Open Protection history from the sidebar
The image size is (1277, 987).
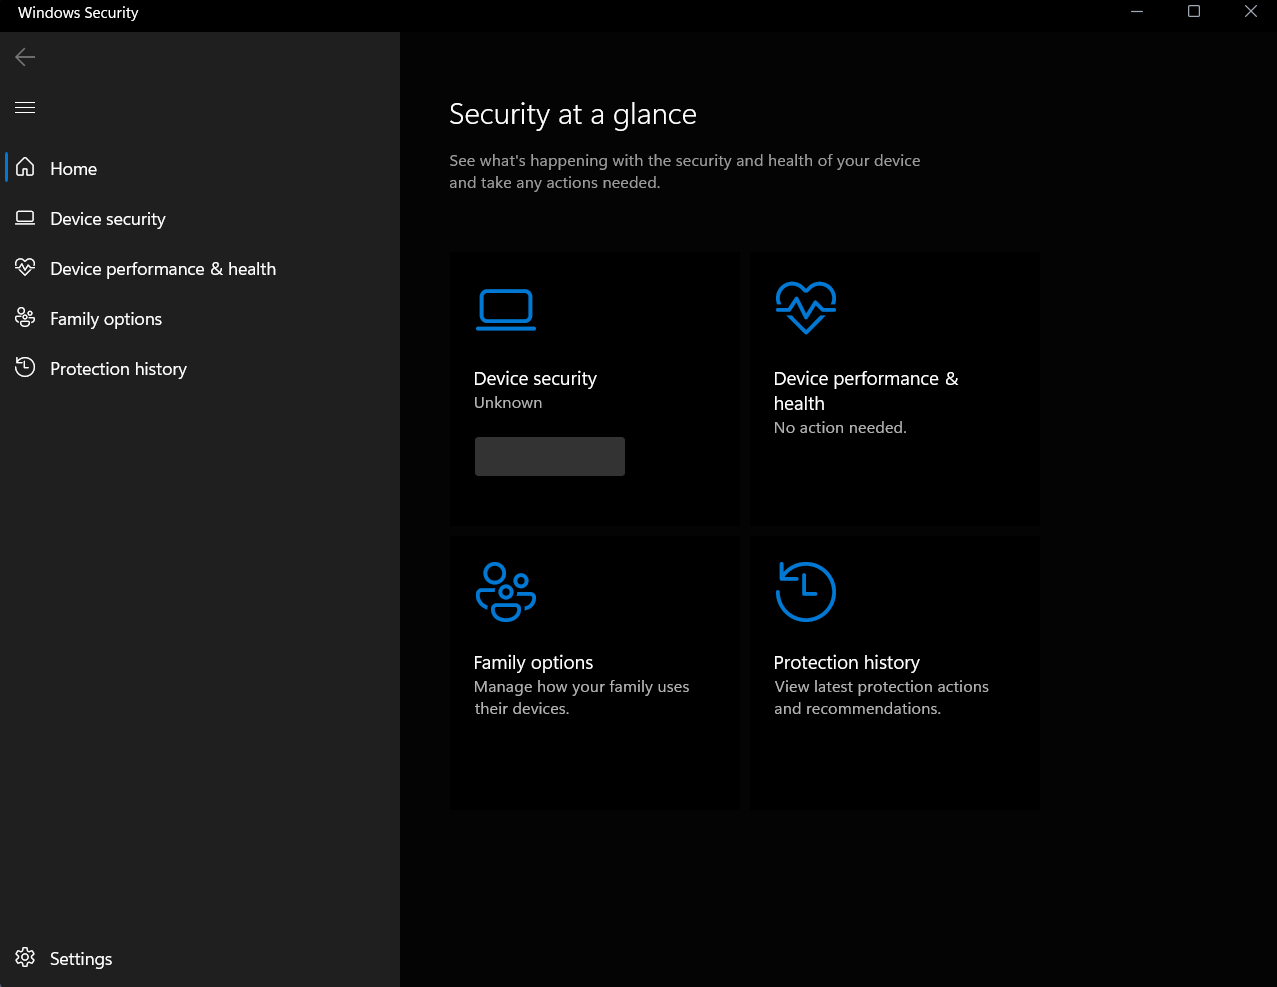(x=200, y=368)
